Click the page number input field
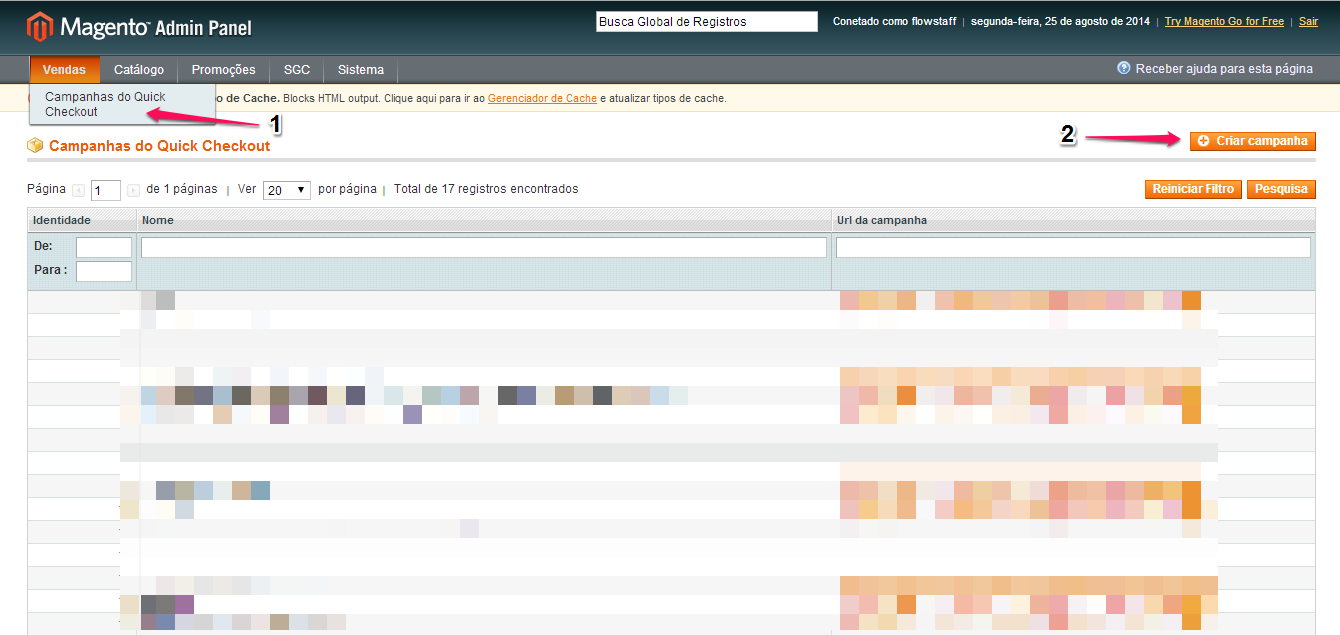The width and height of the screenshot is (1340, 635). pos(106,190)
